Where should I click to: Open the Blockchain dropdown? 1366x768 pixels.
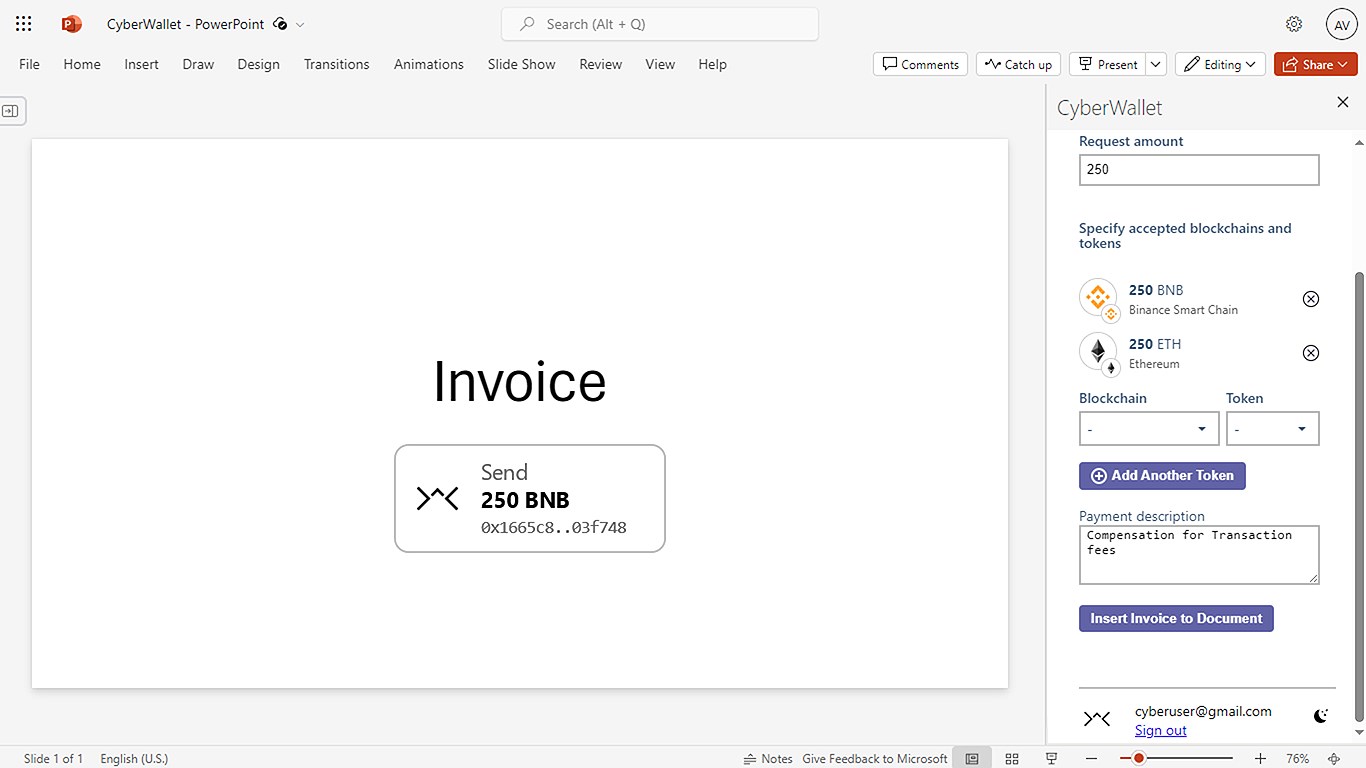click(x=1149, y=429)
